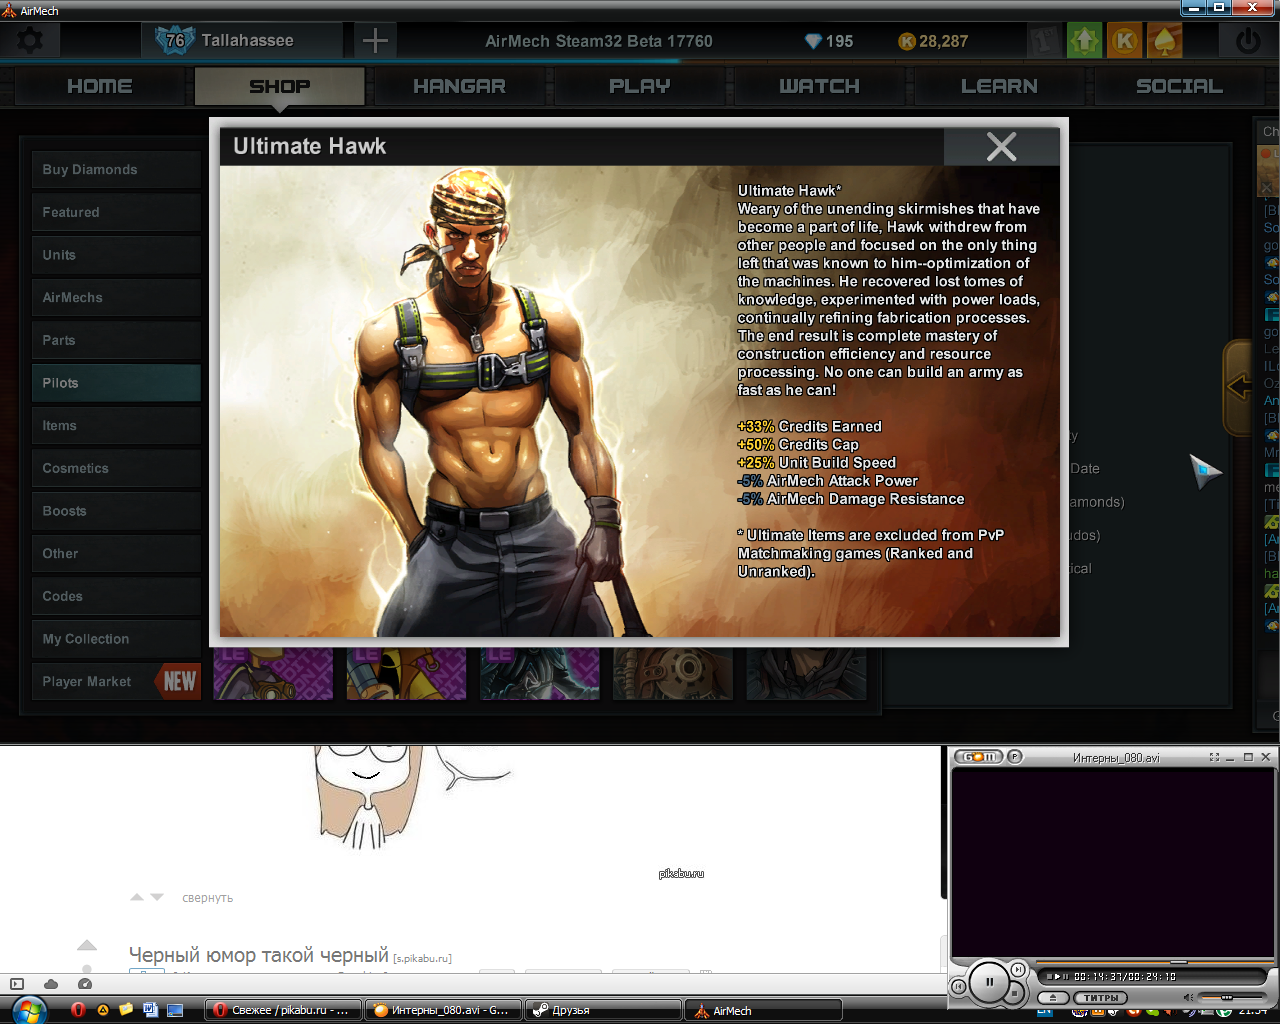Open the LEARN tab
Viewport: 1280px width, 1024px height.
point(999,87)
